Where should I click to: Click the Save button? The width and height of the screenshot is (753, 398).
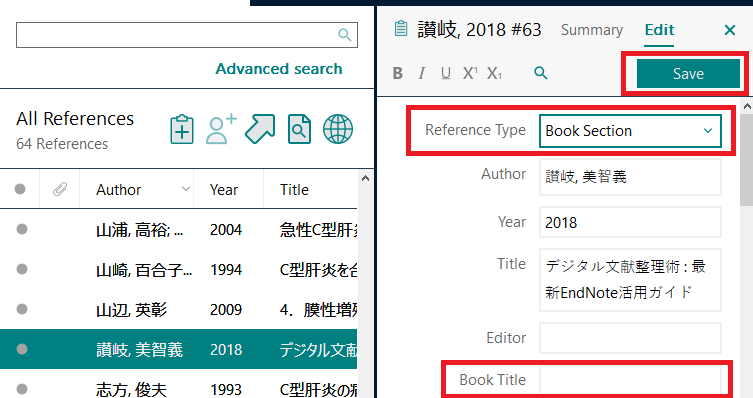pos(688,73)
